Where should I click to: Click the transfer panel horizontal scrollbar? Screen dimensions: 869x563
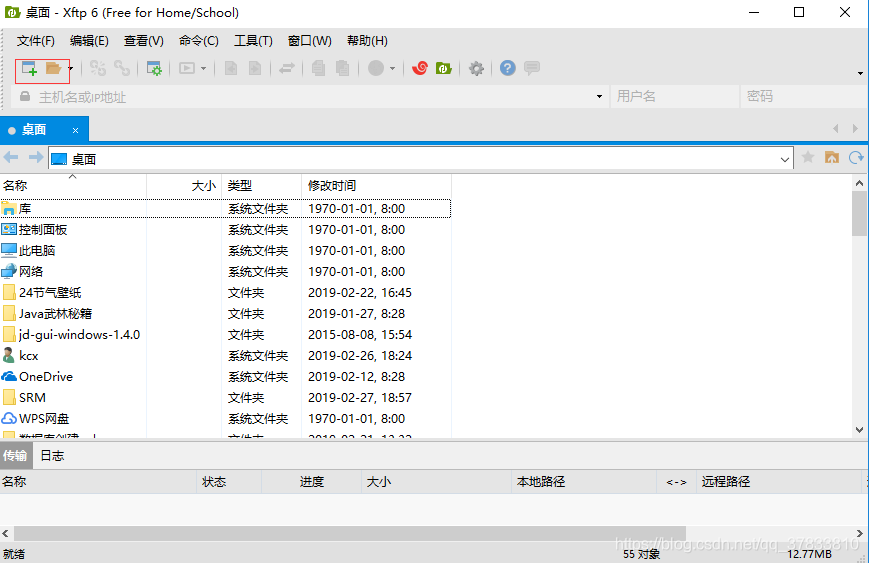coord(350,534)
